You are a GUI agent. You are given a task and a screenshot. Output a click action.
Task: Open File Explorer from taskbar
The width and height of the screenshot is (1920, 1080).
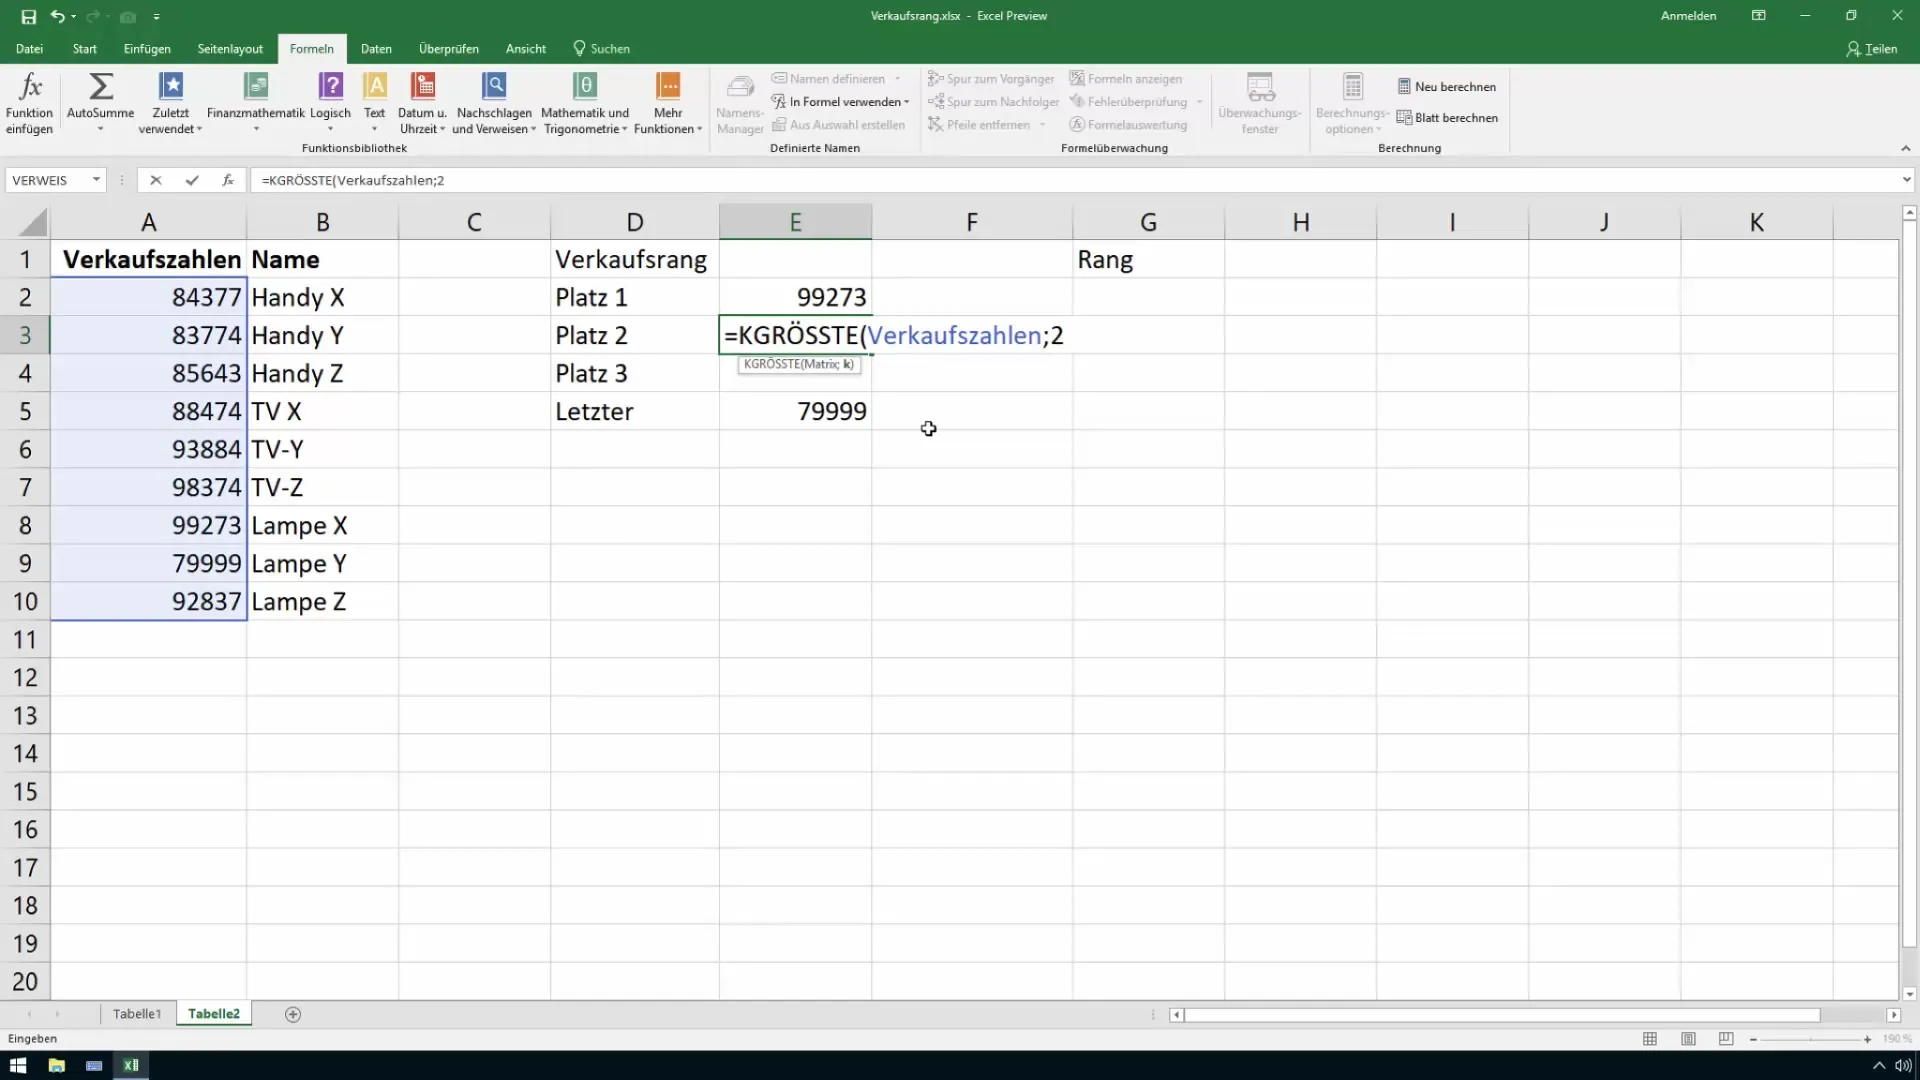click(56, 1065)
